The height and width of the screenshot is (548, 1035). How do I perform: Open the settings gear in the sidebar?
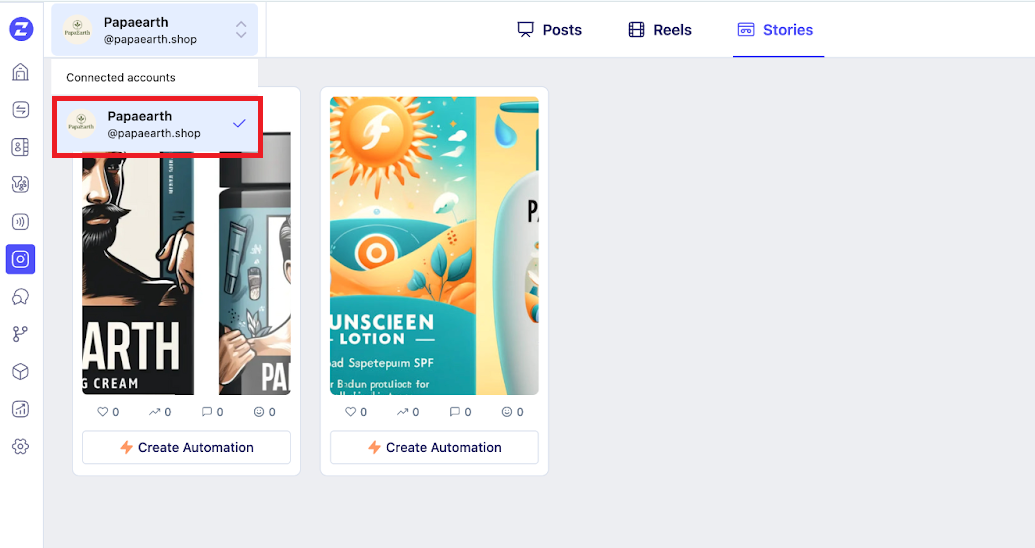pos(20,446)
